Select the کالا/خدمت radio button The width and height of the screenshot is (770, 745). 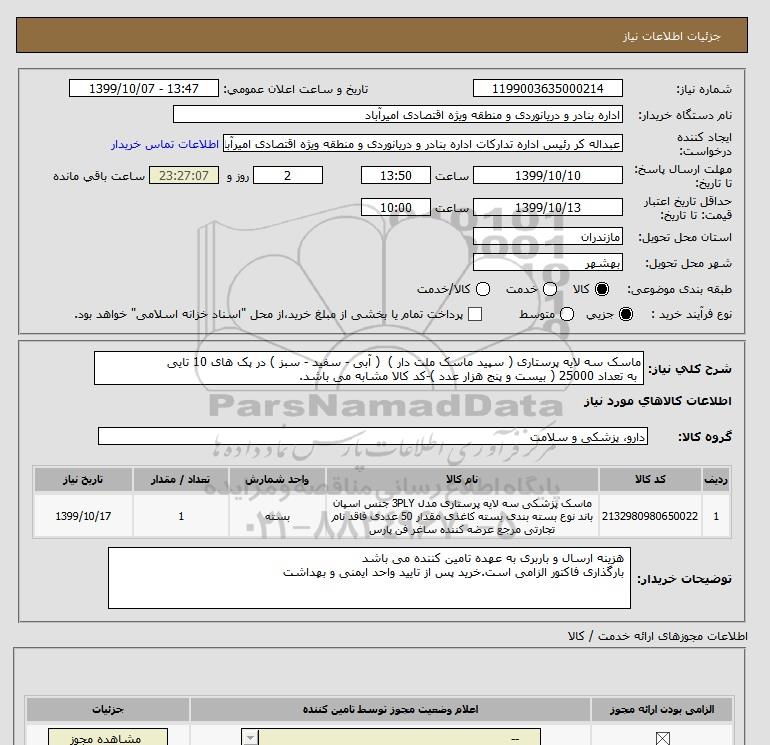tap(483, 289)
